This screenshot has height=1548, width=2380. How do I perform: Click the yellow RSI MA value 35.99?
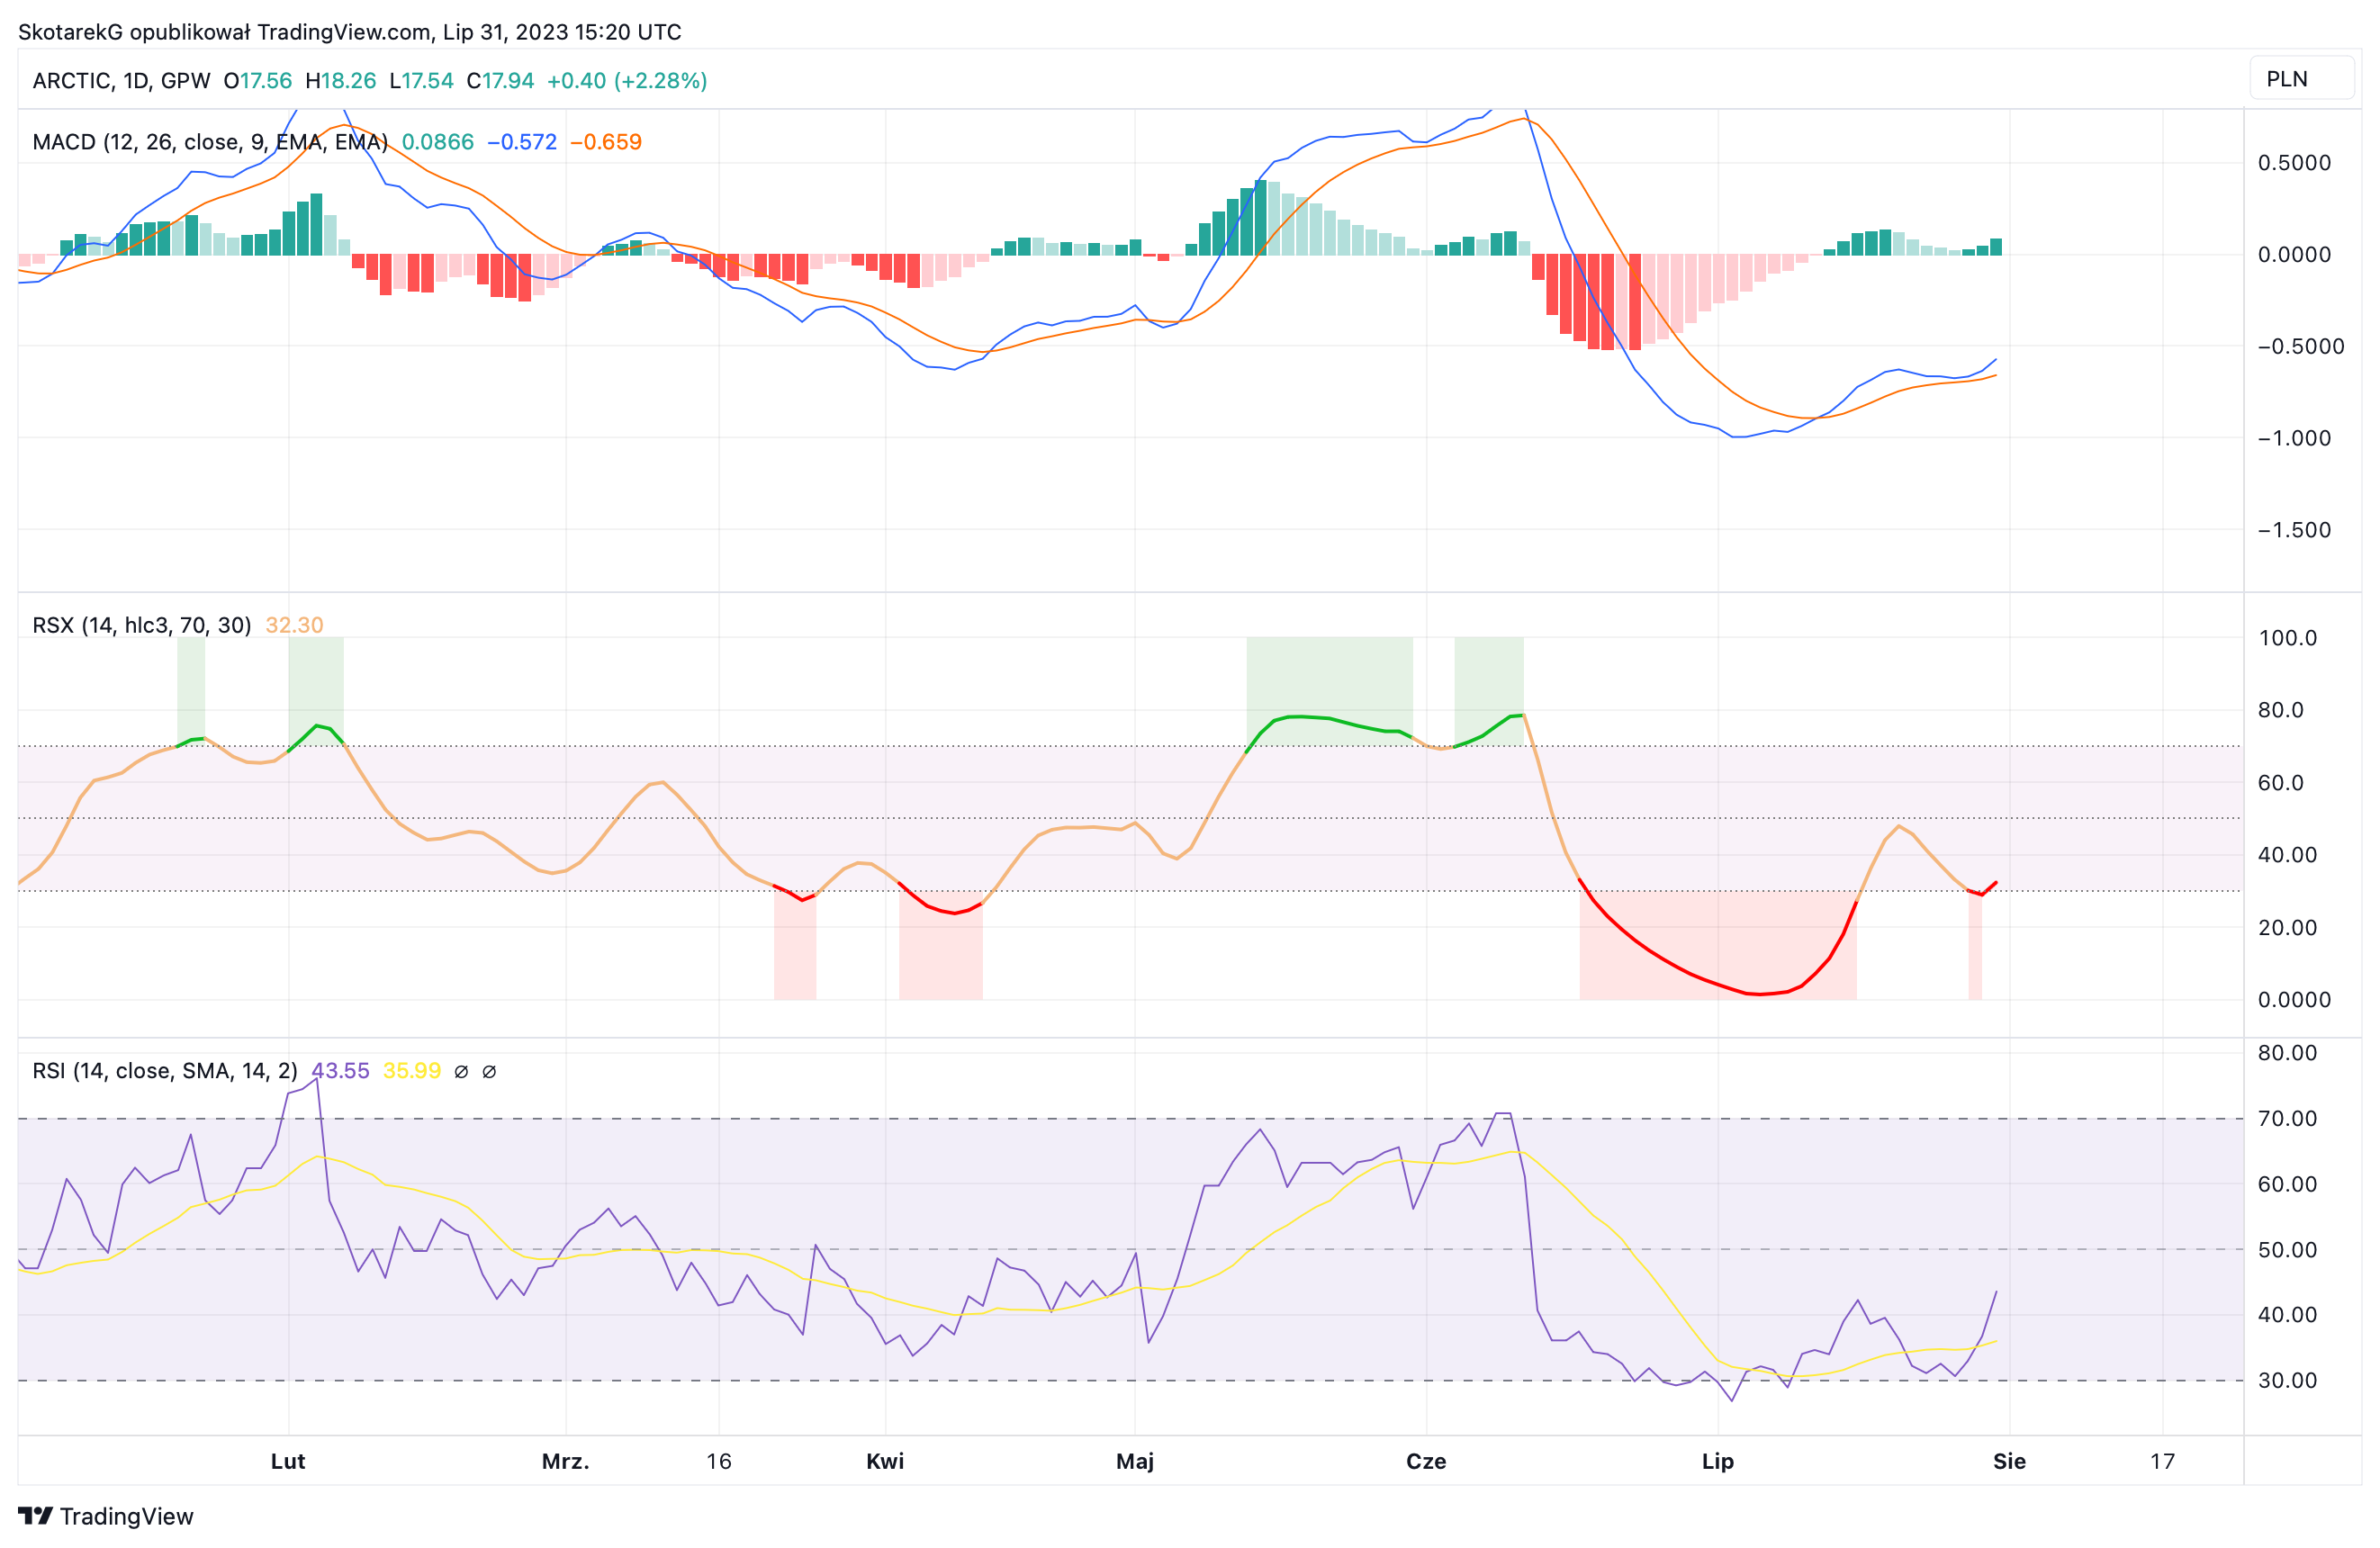(412, 1071)
